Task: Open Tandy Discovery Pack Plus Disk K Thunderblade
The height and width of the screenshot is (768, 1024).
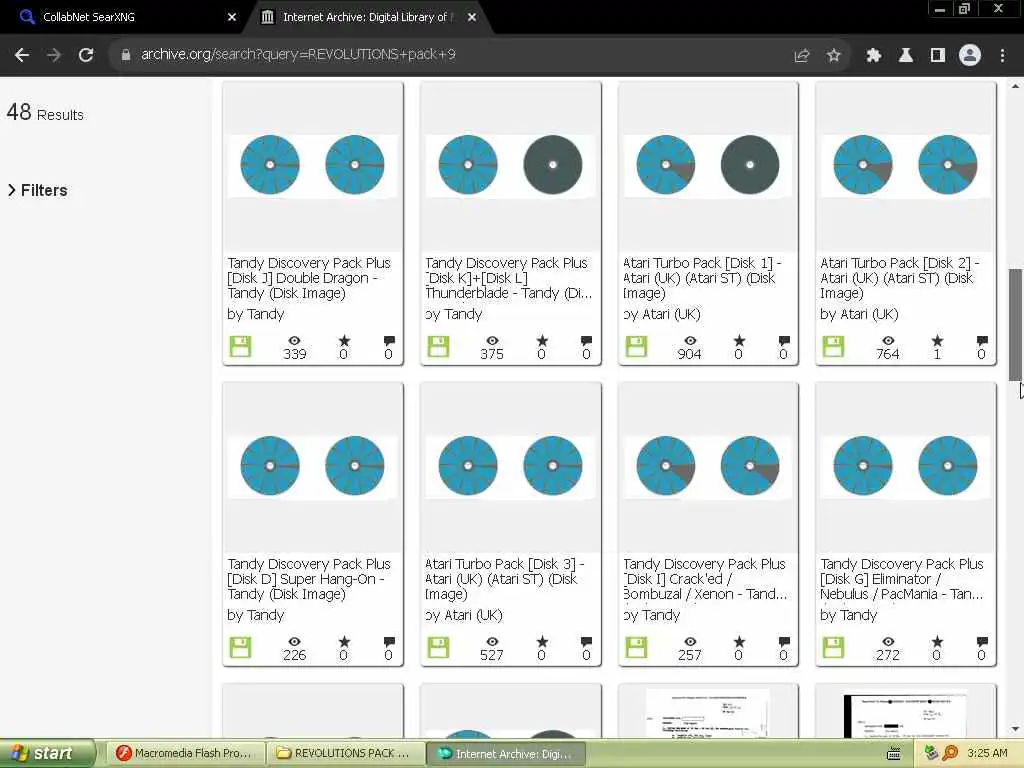Action: (508, 278)
